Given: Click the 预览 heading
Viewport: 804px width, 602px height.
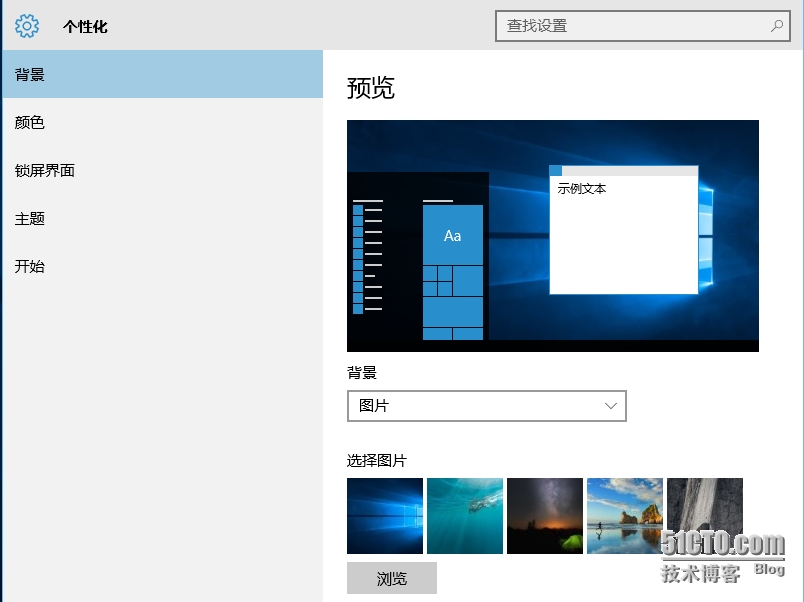Looking at the screenshot, I should click(371, 88).
